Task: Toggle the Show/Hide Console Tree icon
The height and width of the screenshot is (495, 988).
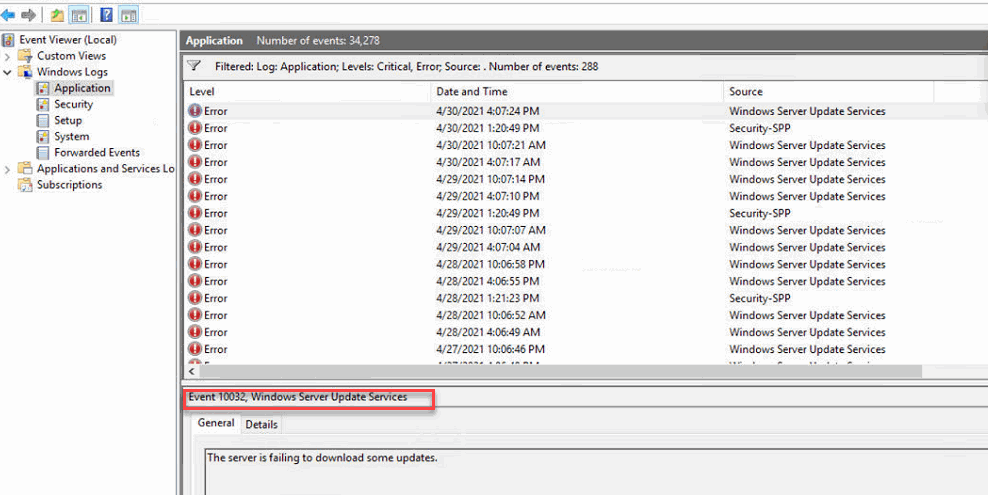Action: point(79,14)
